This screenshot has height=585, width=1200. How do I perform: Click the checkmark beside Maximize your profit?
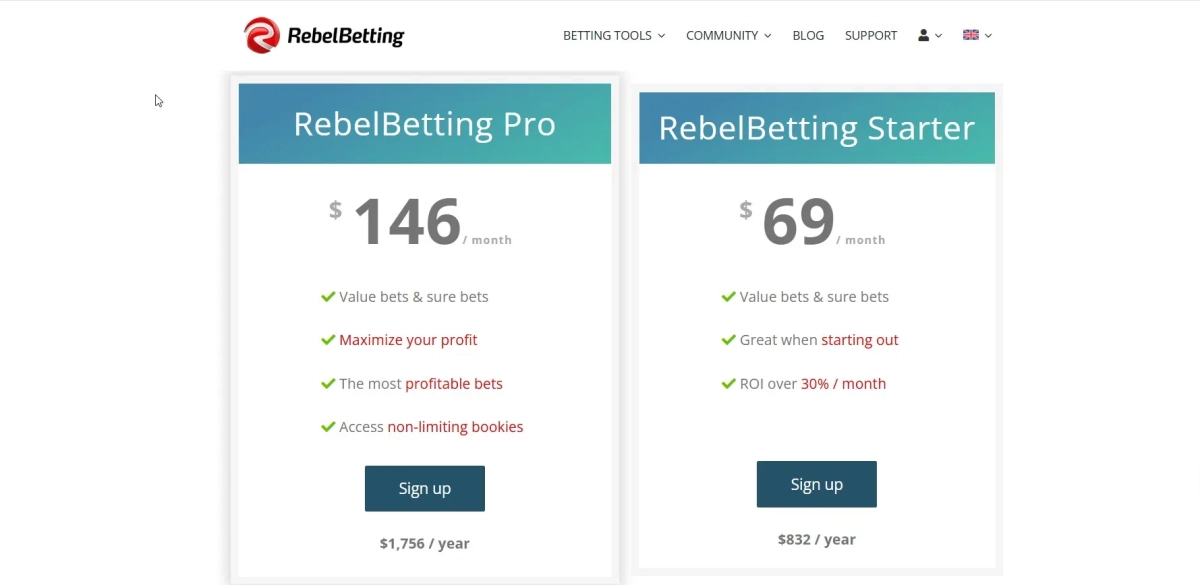[x=328, y=339]
